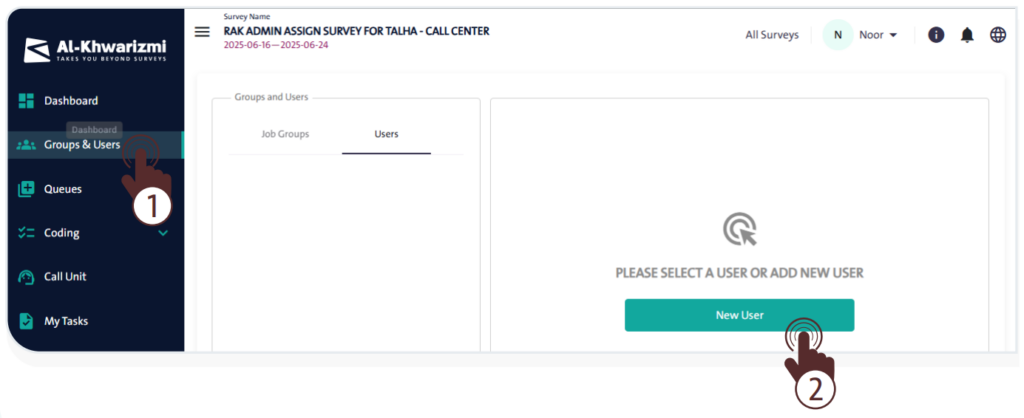Click the Dashboard grid icon in sidebar
Image resolution: width=1024 pixels, height=418 pixels.
(27, 101)
